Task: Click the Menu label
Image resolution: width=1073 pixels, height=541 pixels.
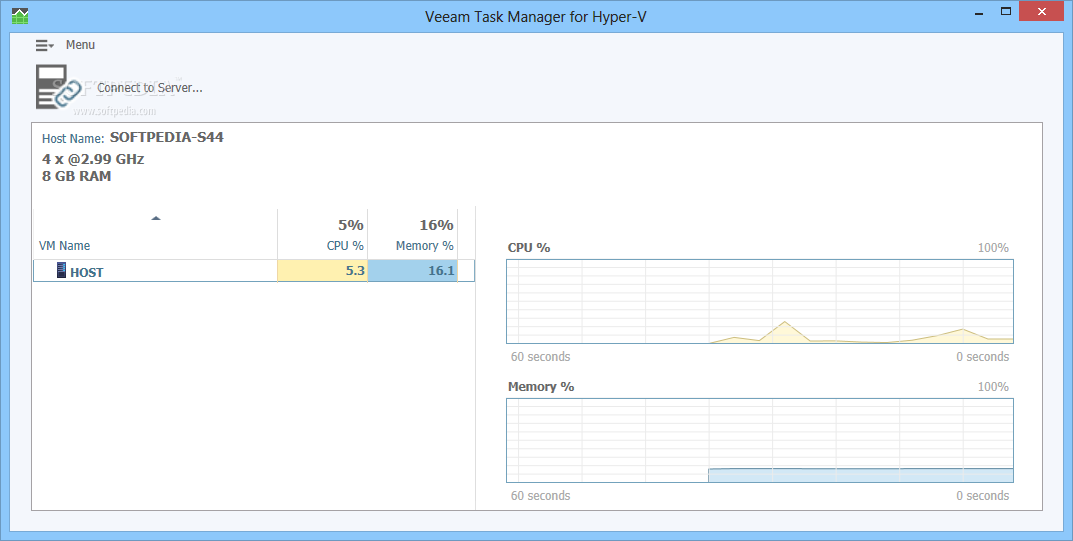Action: [80, 44]
